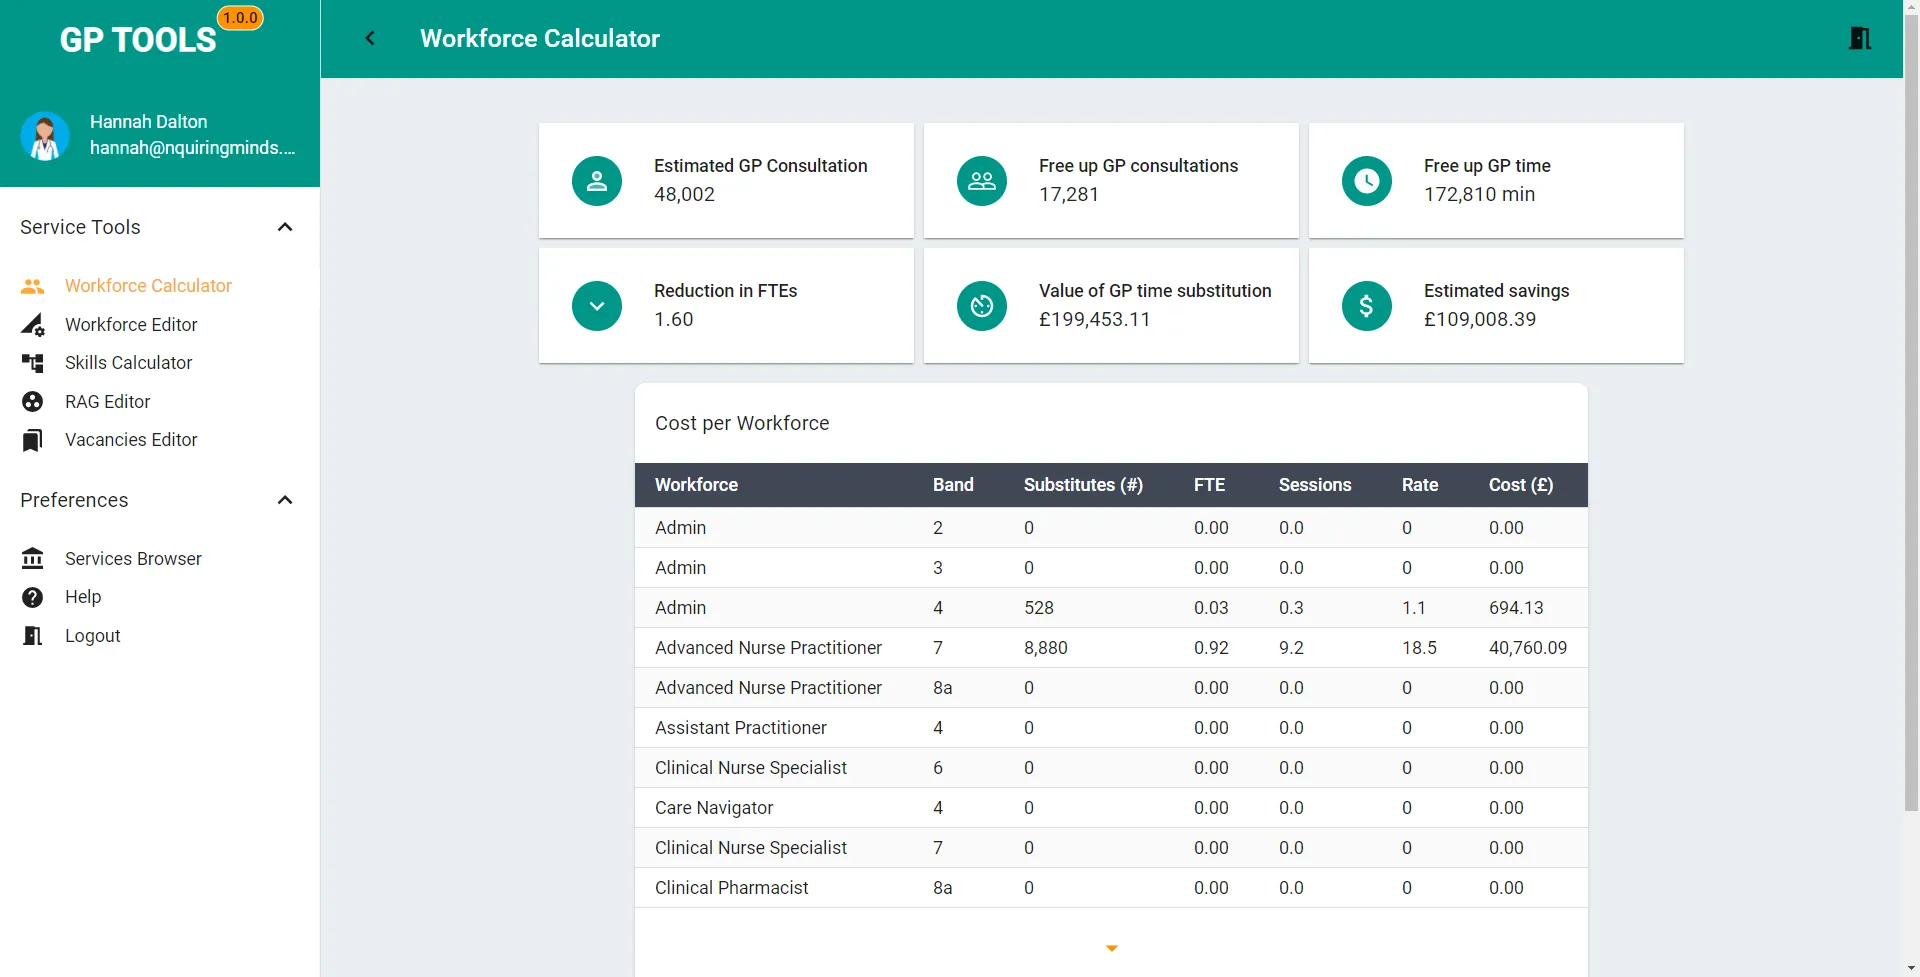Expand table with orange down arrow
The width and height of the screenshot is (1920, 977).
coord(1111,948)
